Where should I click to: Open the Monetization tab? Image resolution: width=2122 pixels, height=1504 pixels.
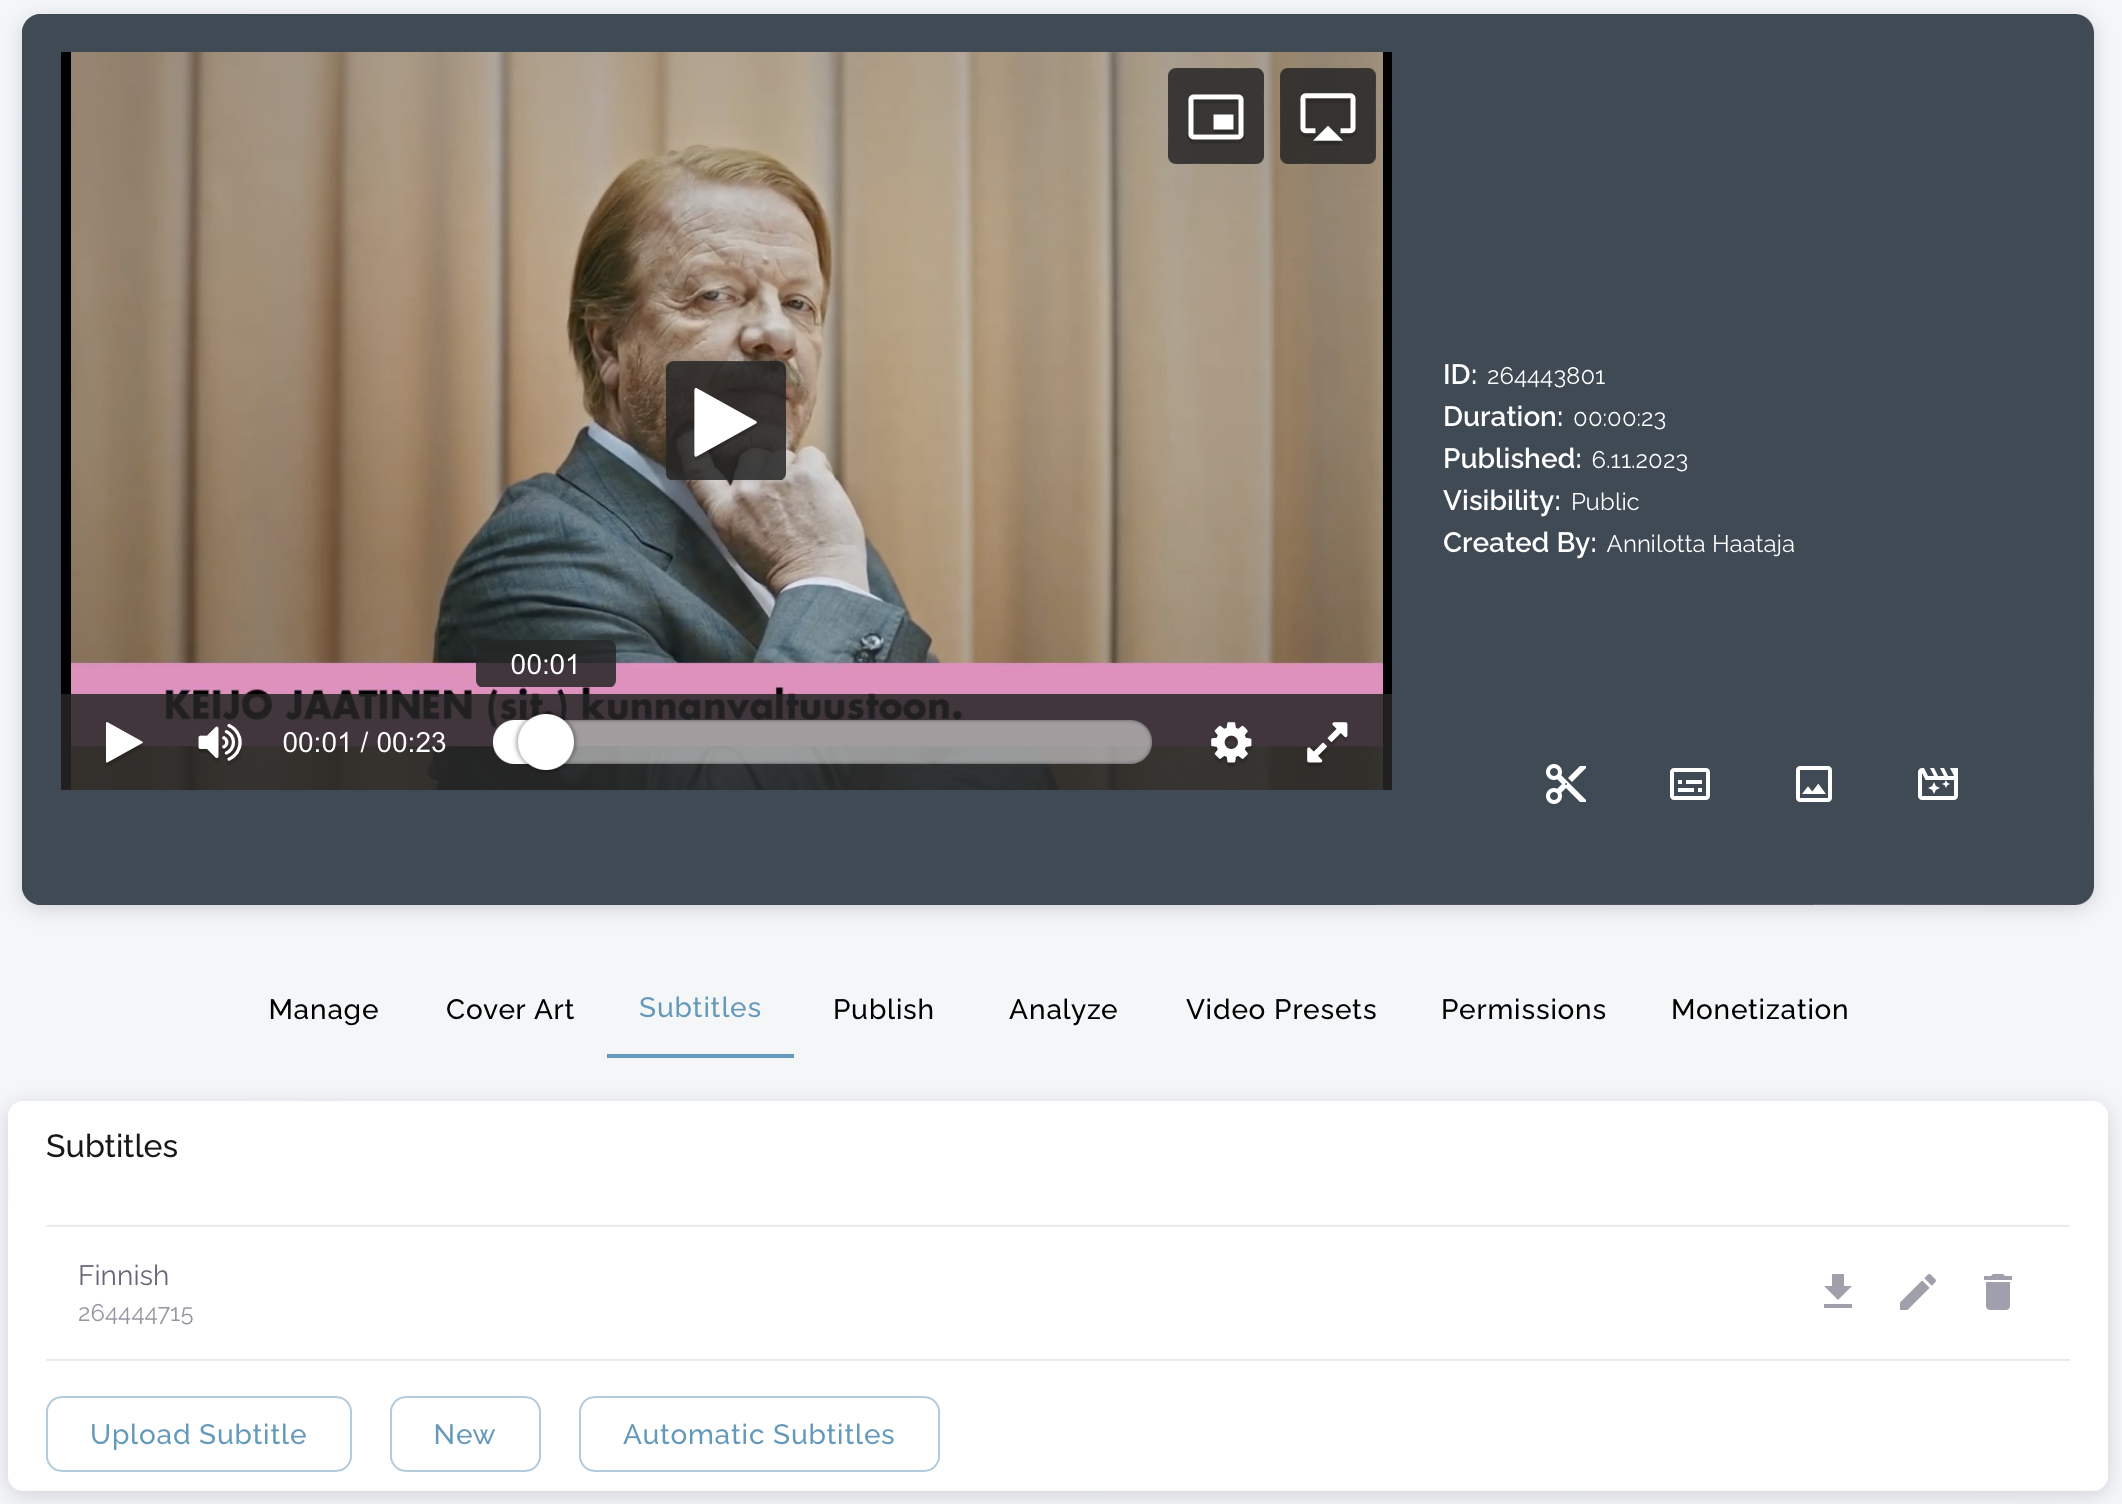1759,1009
